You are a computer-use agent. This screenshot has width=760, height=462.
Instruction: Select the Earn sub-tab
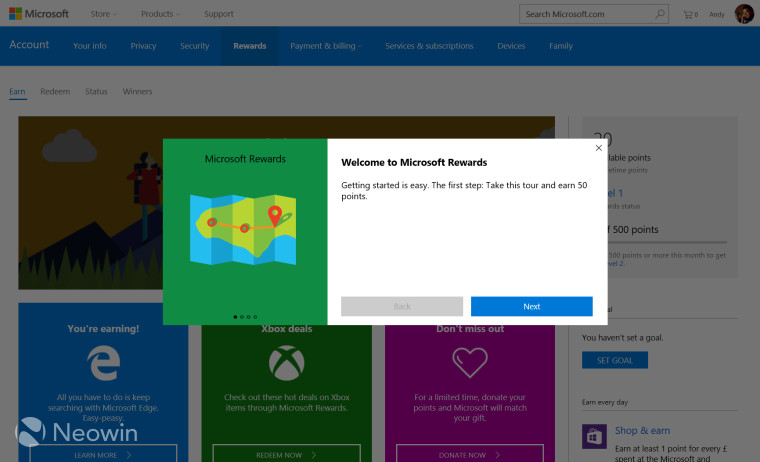pyautogui.click(x=17, y=92)
